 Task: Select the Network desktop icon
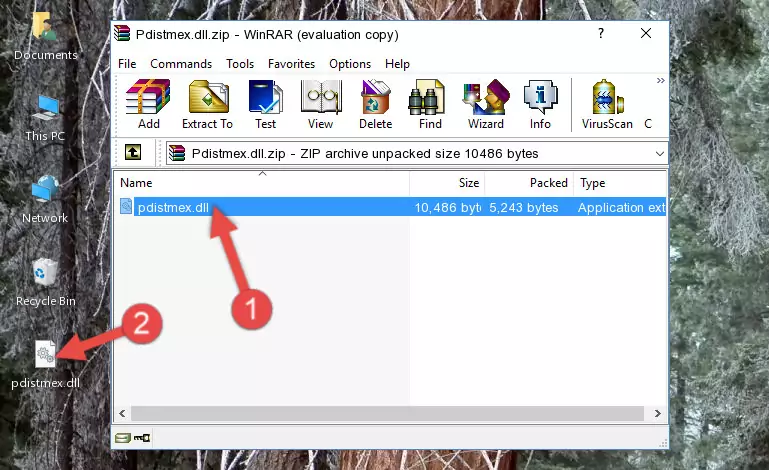45,200
